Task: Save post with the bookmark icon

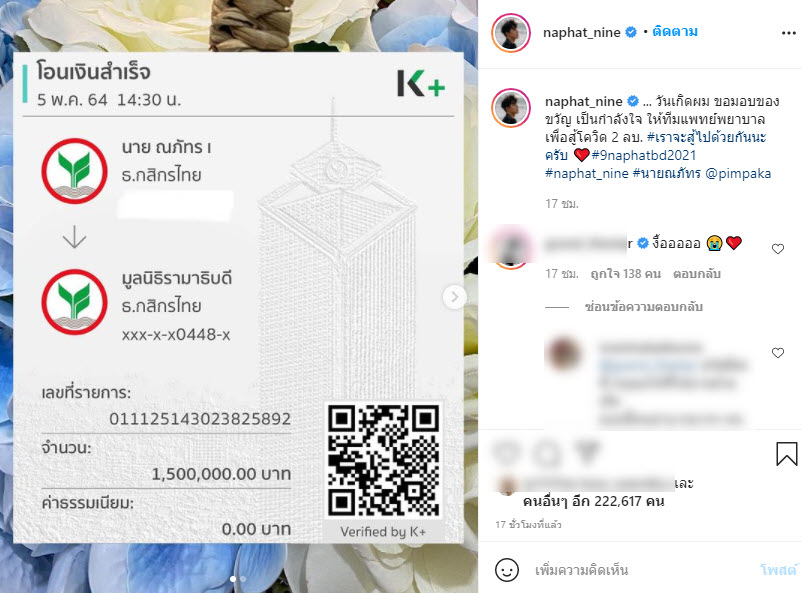Action: (786, 453)
